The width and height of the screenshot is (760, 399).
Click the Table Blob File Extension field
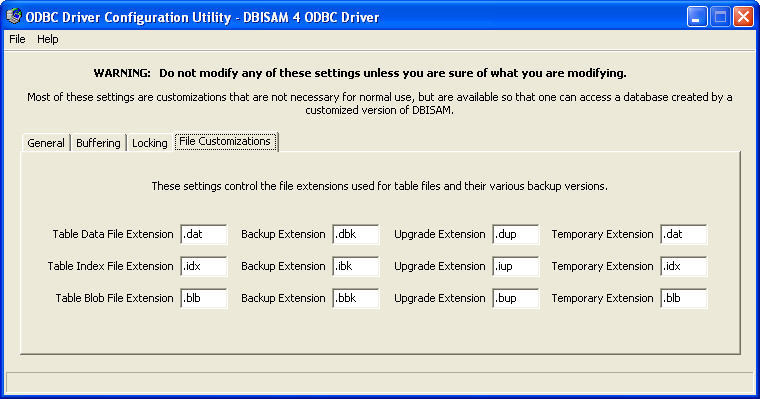coord(204,298)
